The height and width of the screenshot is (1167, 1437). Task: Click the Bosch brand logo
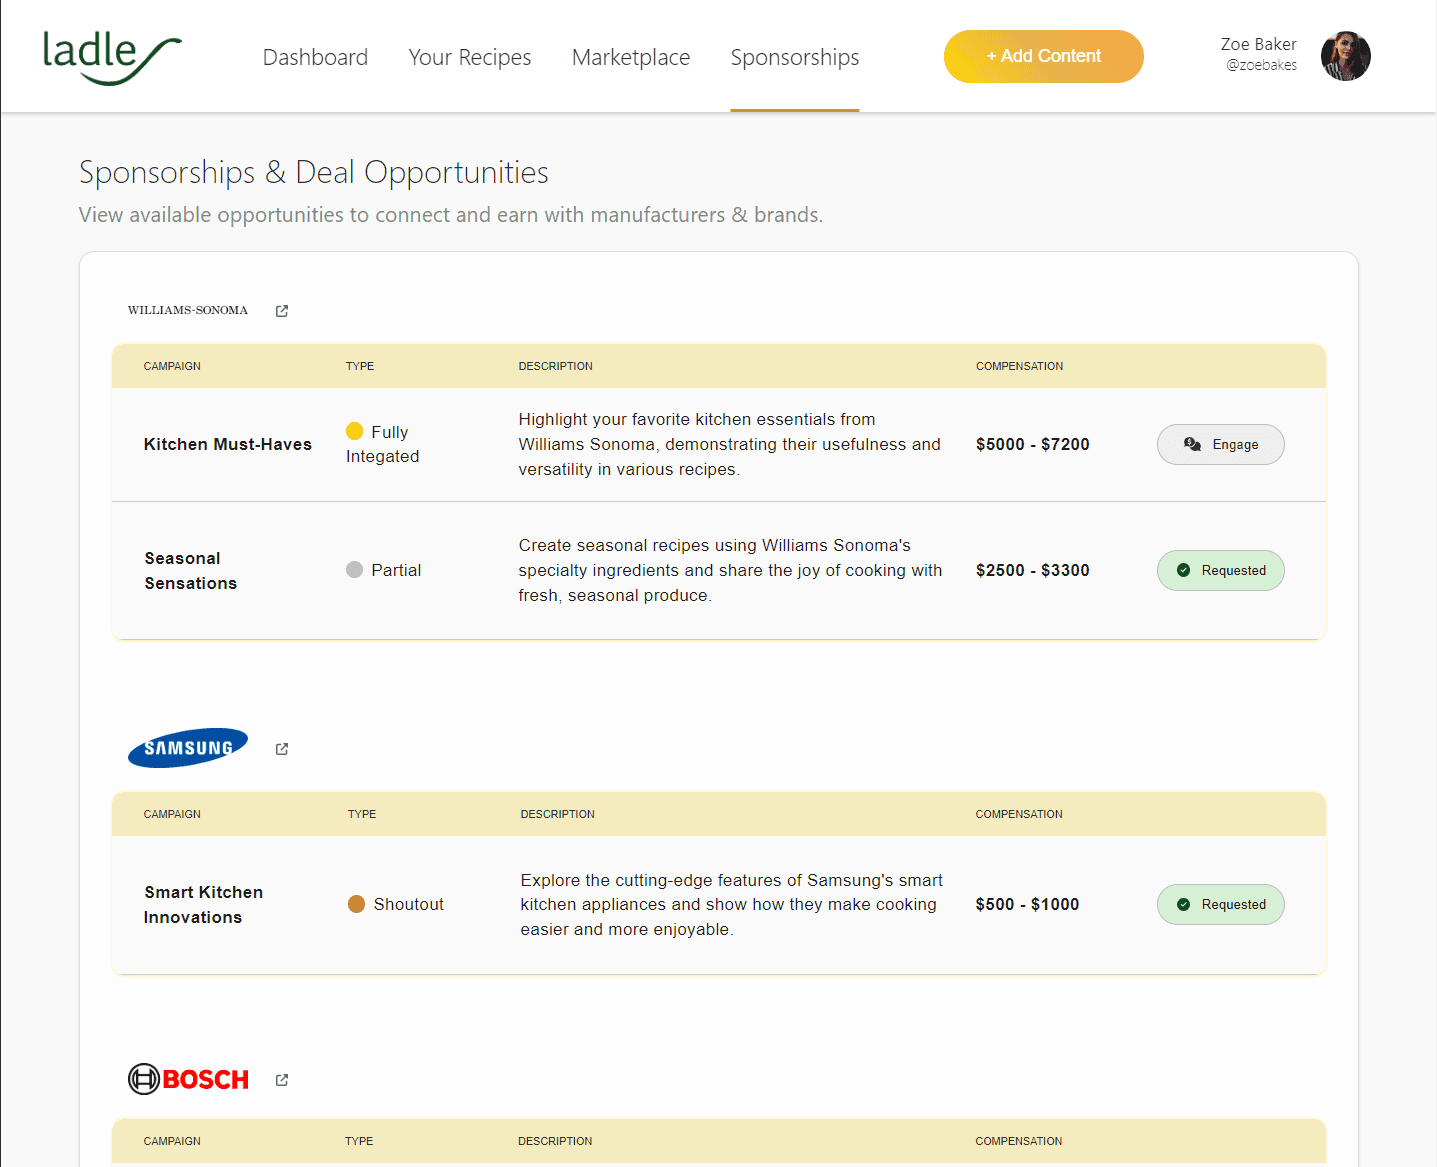188,1079
